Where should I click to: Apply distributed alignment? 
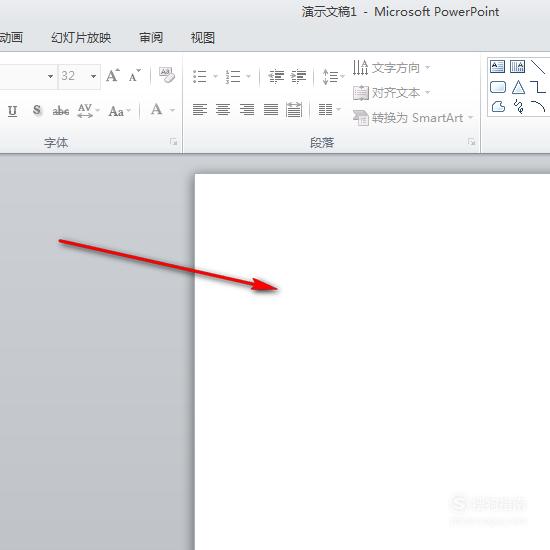(x=294, y=109)
